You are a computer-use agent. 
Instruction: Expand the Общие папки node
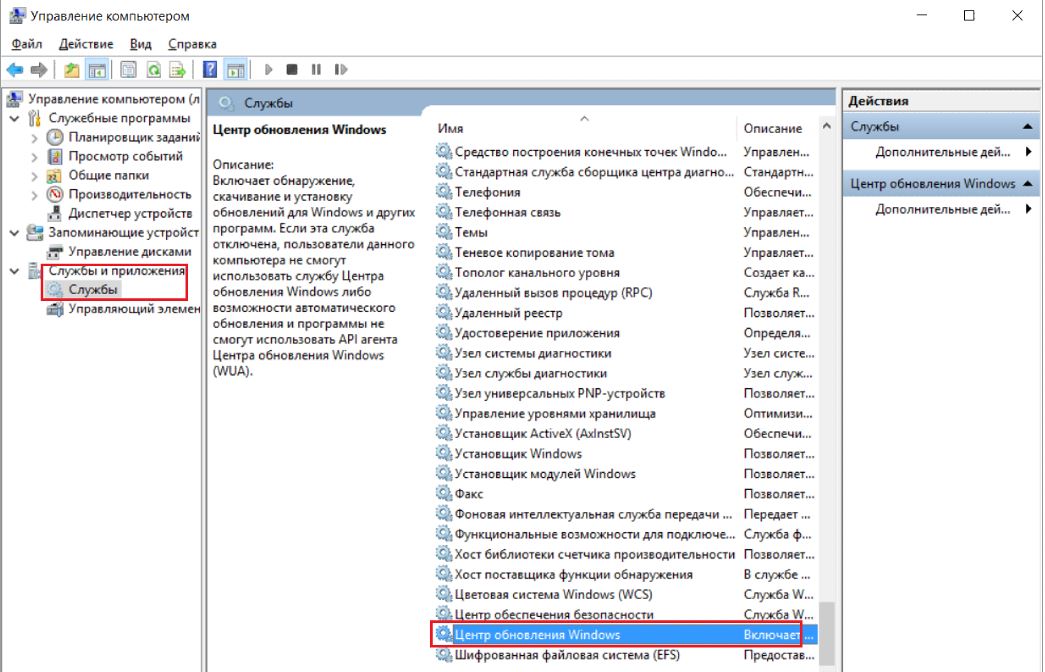34,176
